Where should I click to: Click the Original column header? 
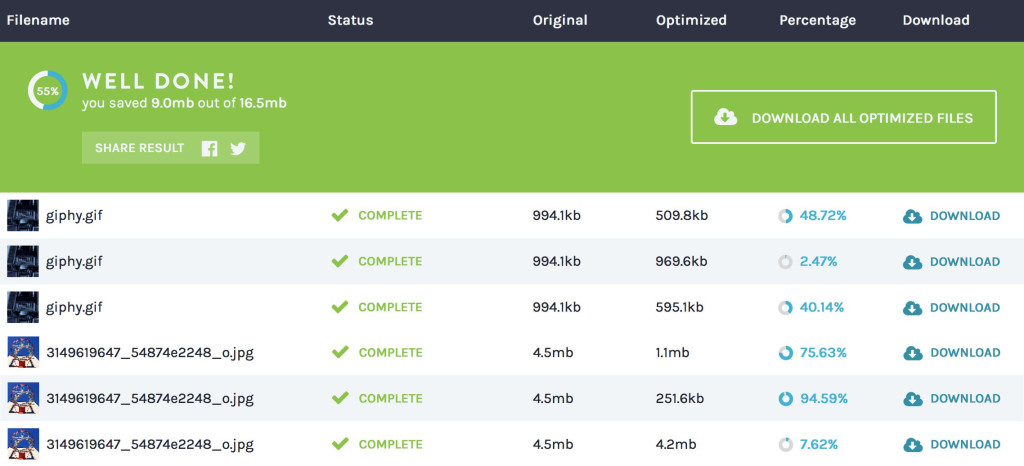tap(560, 20)
